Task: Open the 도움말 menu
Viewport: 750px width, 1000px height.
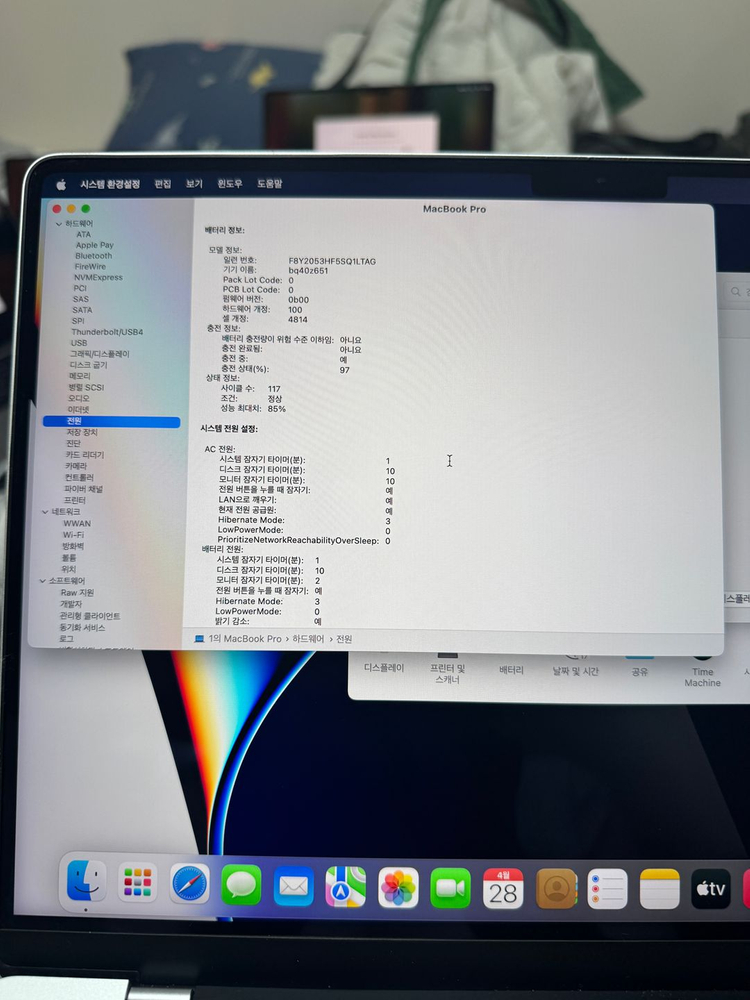Action: coord(269,184)
